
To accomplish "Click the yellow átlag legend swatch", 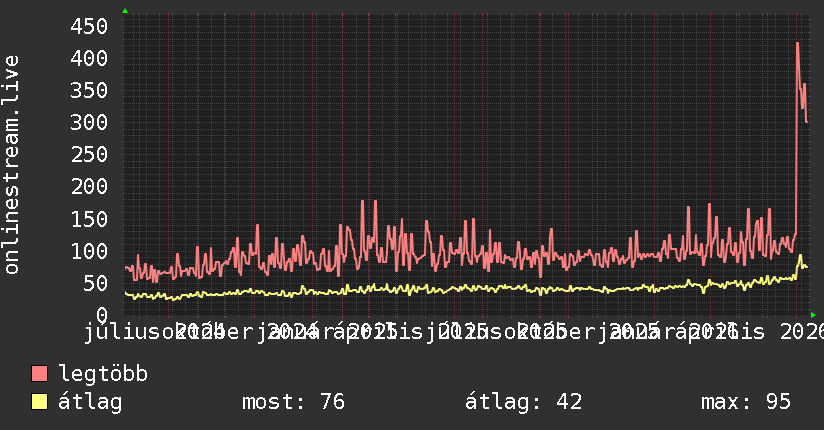I will coord(39,402).
